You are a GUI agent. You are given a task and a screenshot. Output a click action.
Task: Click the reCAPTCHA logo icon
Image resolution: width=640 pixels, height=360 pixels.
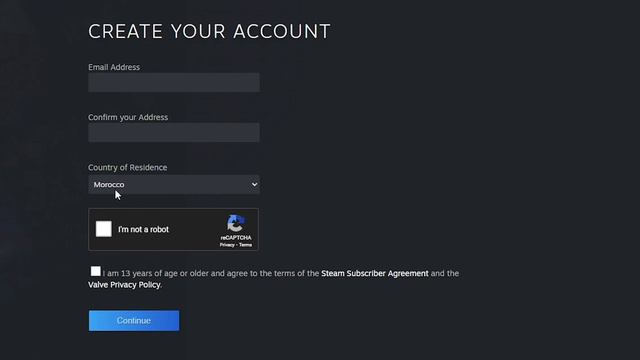(x=236, y=223)
